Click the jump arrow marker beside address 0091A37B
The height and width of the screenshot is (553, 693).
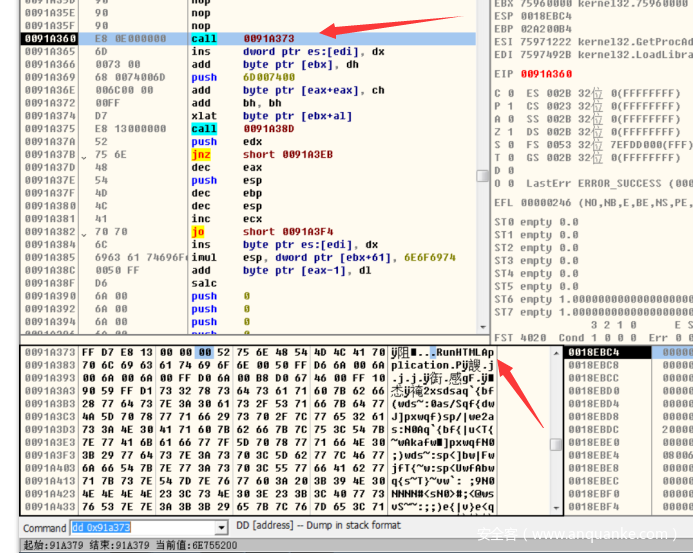[x=85, y=155]
